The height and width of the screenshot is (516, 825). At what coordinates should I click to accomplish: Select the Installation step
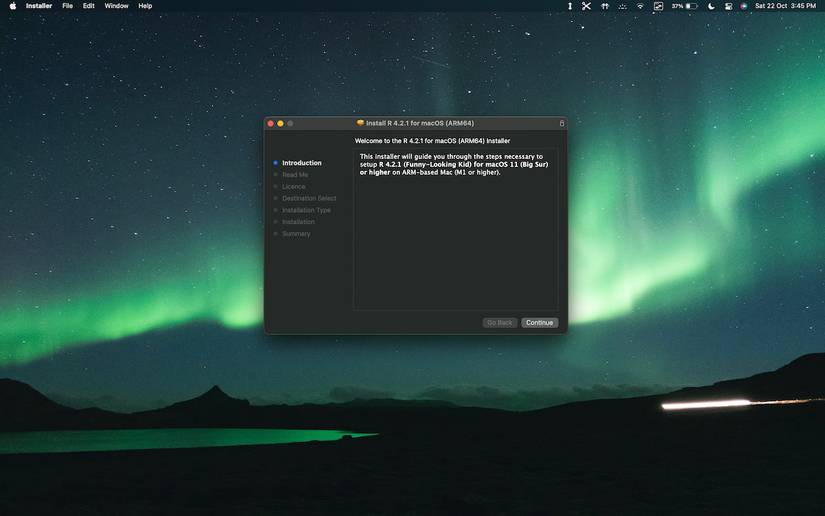click(x=298, y=222)
